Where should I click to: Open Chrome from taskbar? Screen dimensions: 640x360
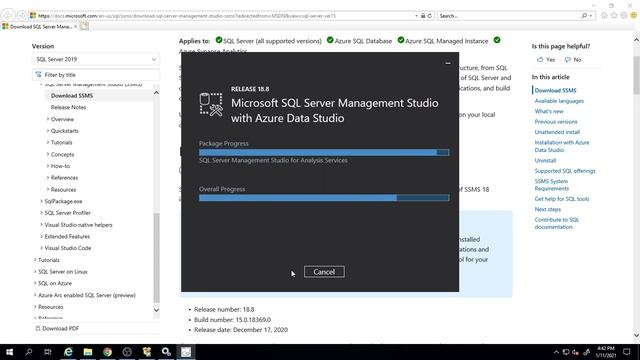pos(107,352)
